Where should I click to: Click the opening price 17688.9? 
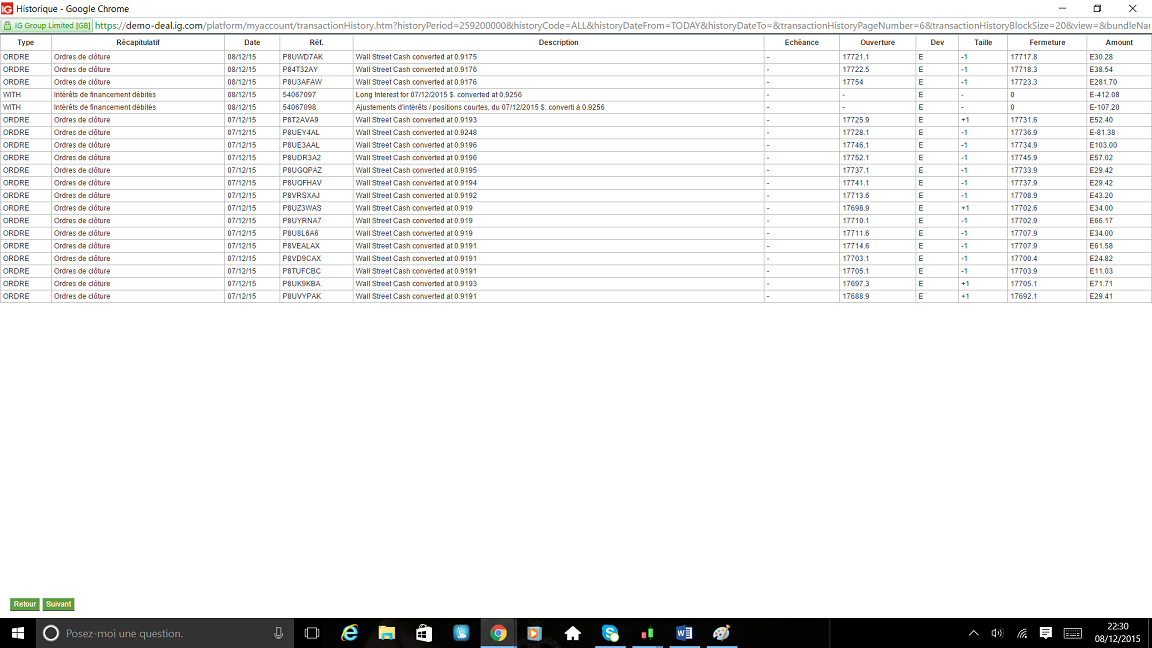856,296
